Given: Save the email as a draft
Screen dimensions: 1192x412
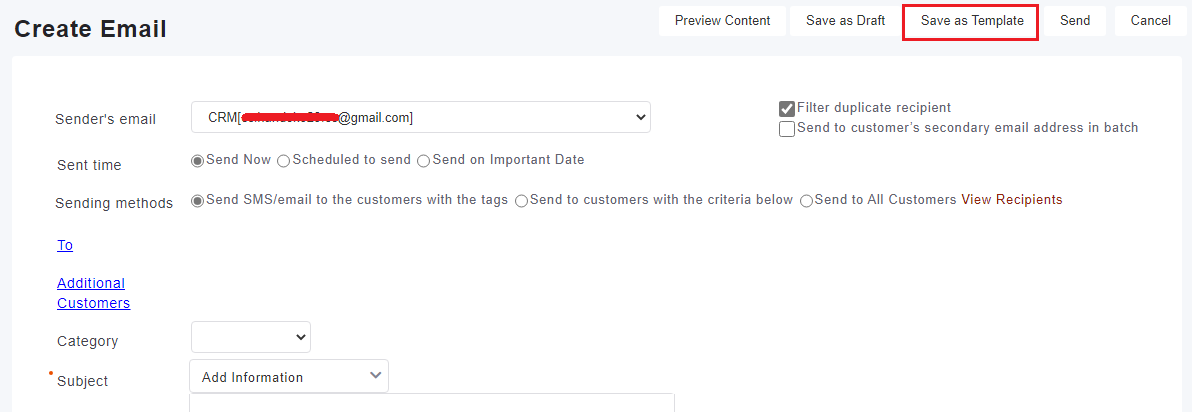Looking at the screenshot, I should tap(845, 21).
